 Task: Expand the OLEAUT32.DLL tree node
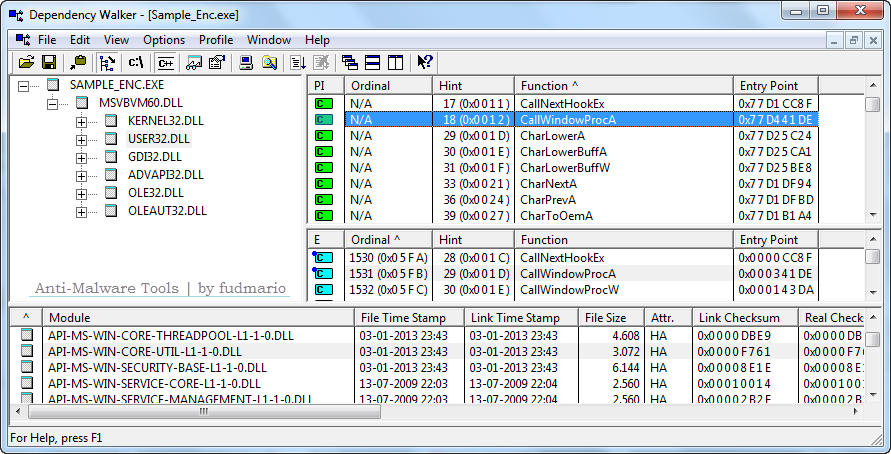[x=81, y=212]
